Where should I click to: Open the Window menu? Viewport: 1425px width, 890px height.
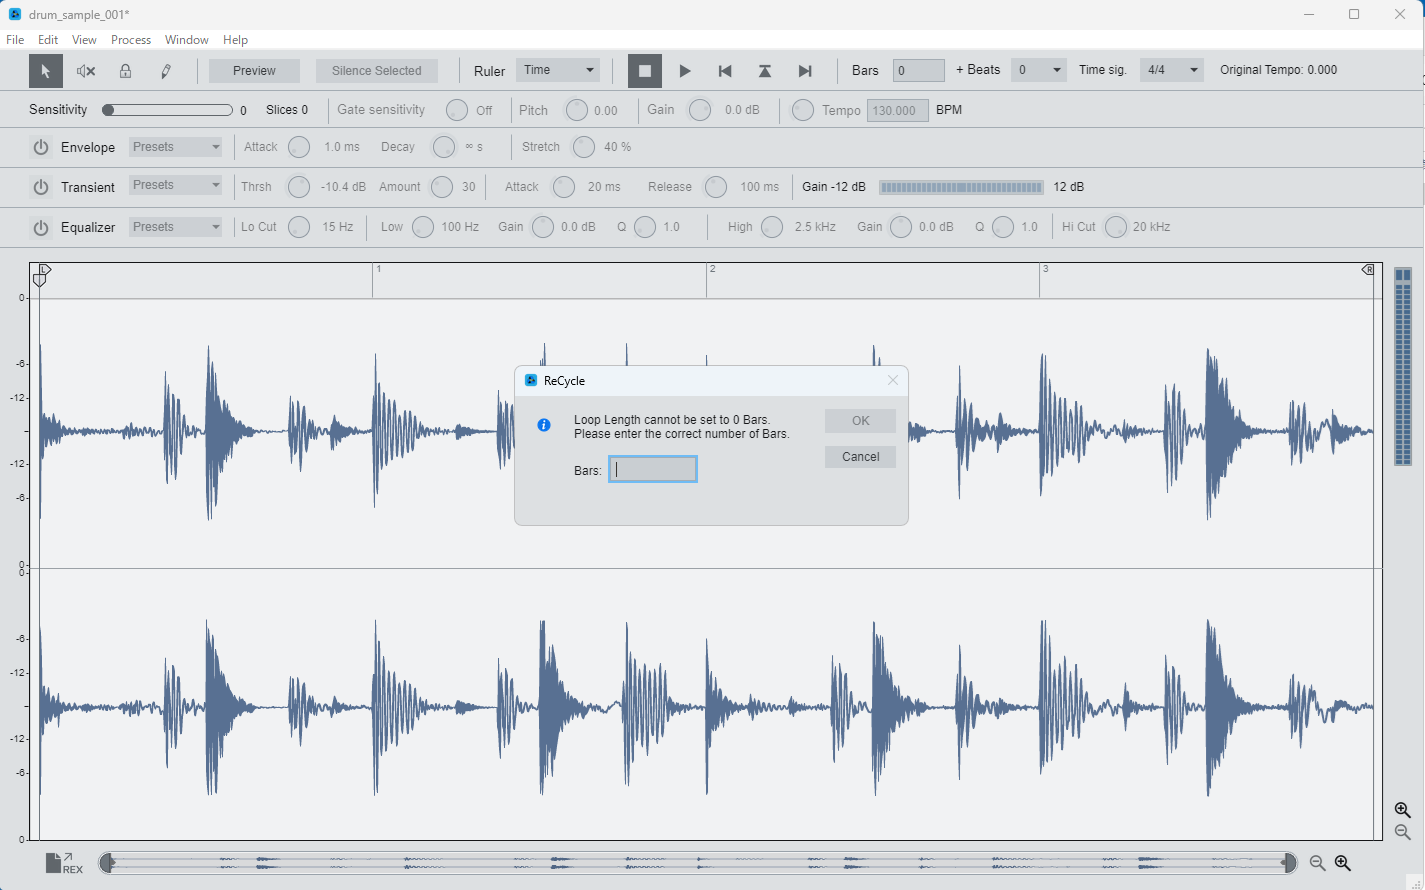187,40
